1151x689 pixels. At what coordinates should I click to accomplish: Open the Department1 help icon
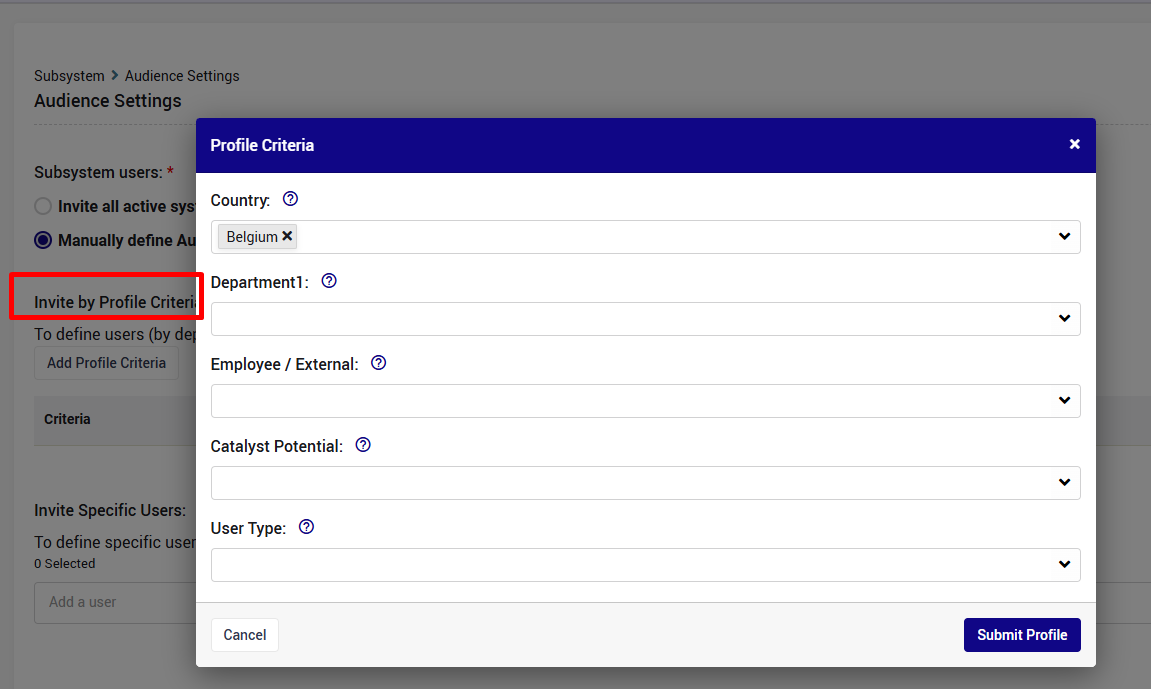coord(329,281)
